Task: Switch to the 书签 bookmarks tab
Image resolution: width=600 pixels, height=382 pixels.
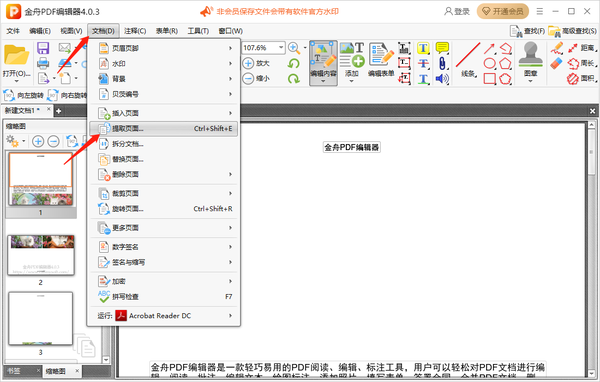Action: [x=15, y=371]
